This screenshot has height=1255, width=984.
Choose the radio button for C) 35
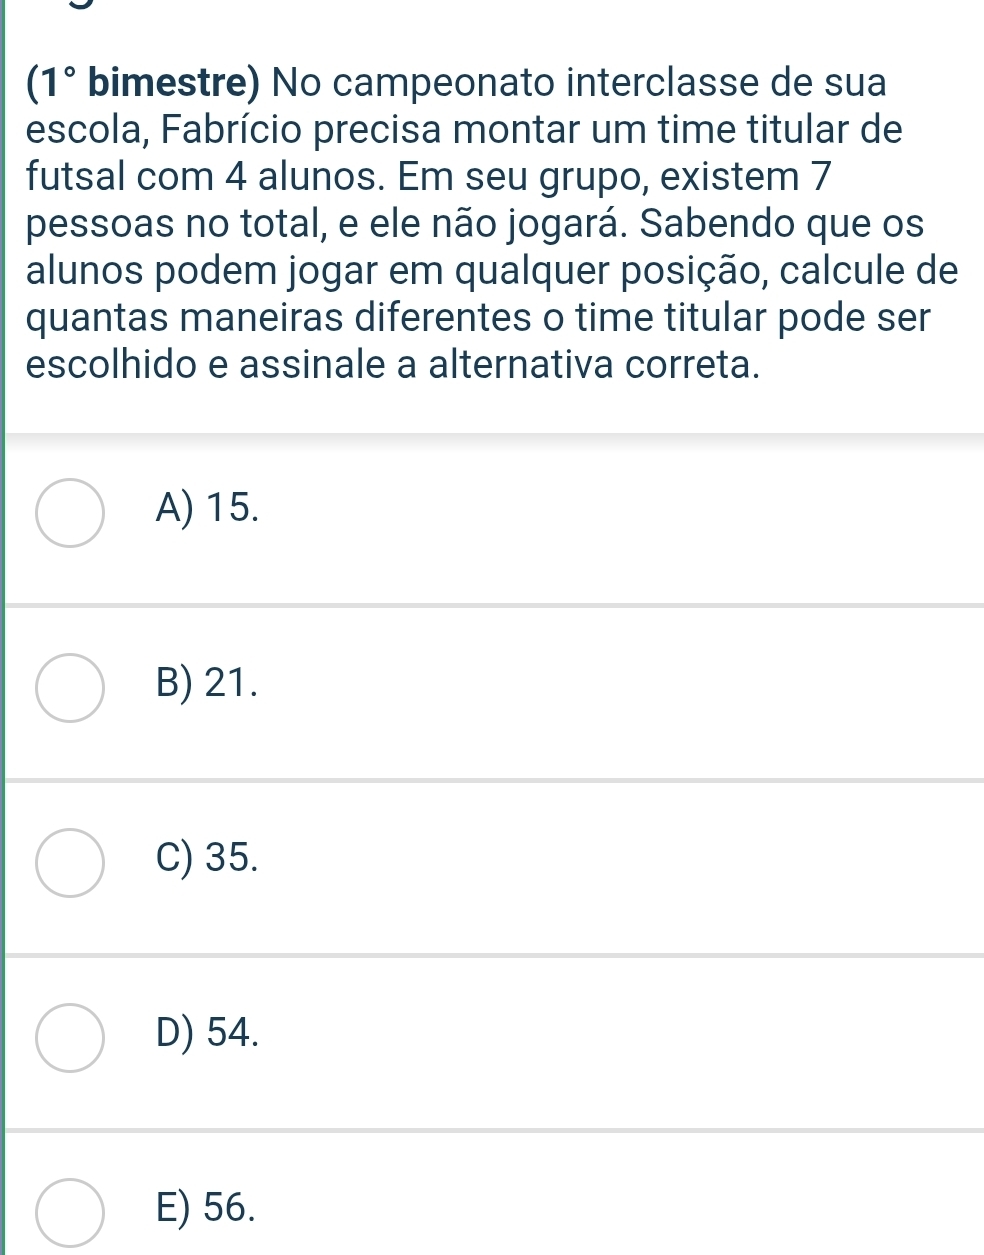pos(70,863)
